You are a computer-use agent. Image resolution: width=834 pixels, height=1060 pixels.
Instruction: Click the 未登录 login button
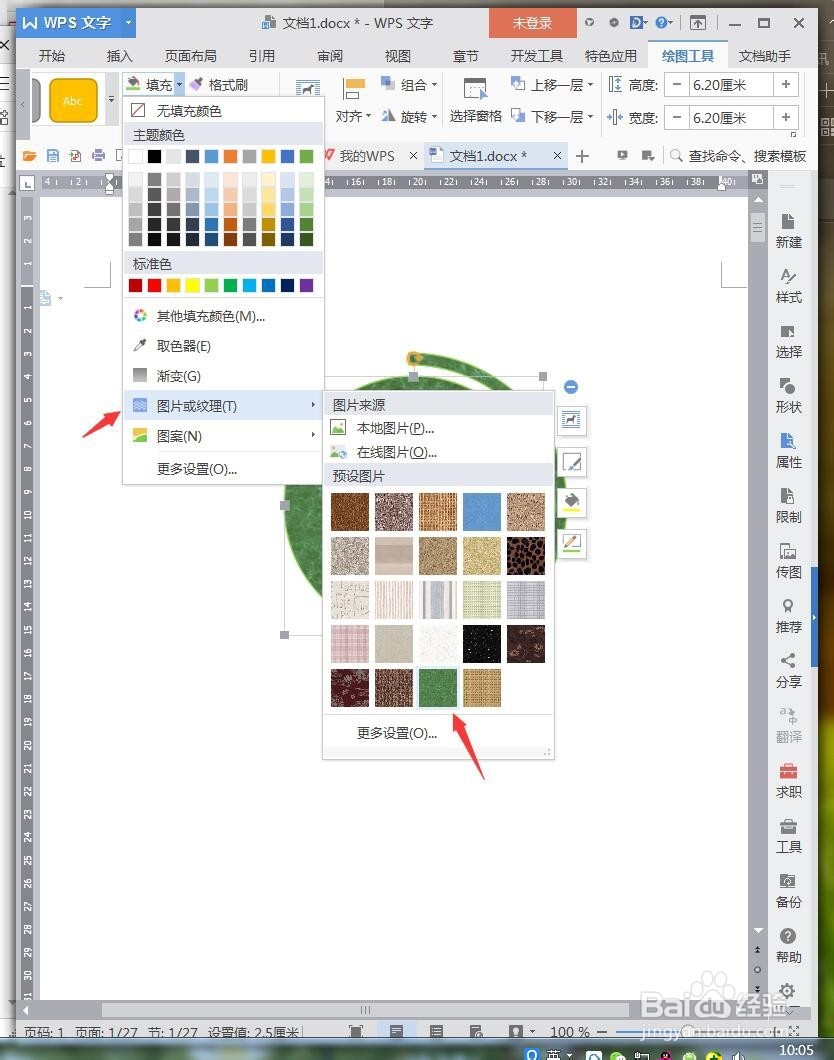tap(532, 22)
